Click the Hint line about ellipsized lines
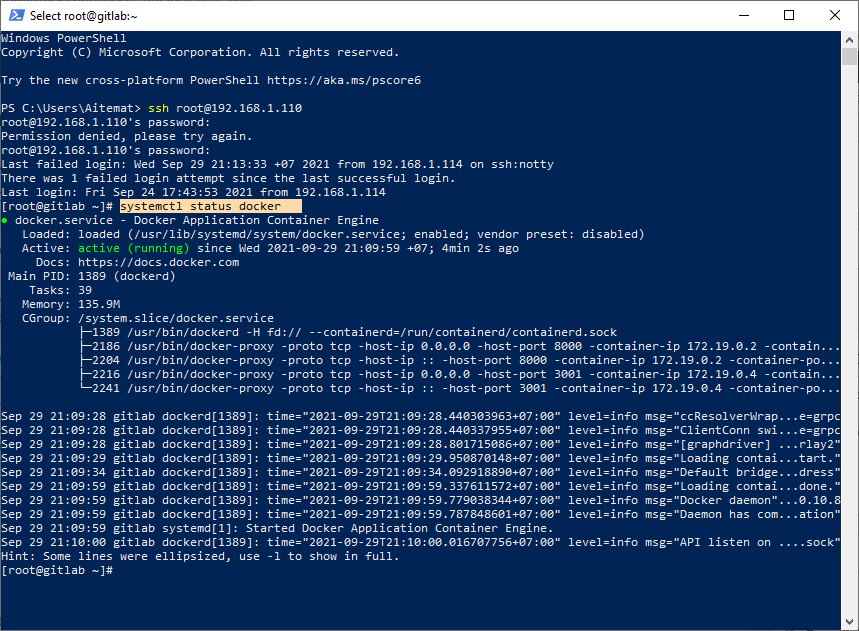 pyautogui.click(x=199, y=556)
